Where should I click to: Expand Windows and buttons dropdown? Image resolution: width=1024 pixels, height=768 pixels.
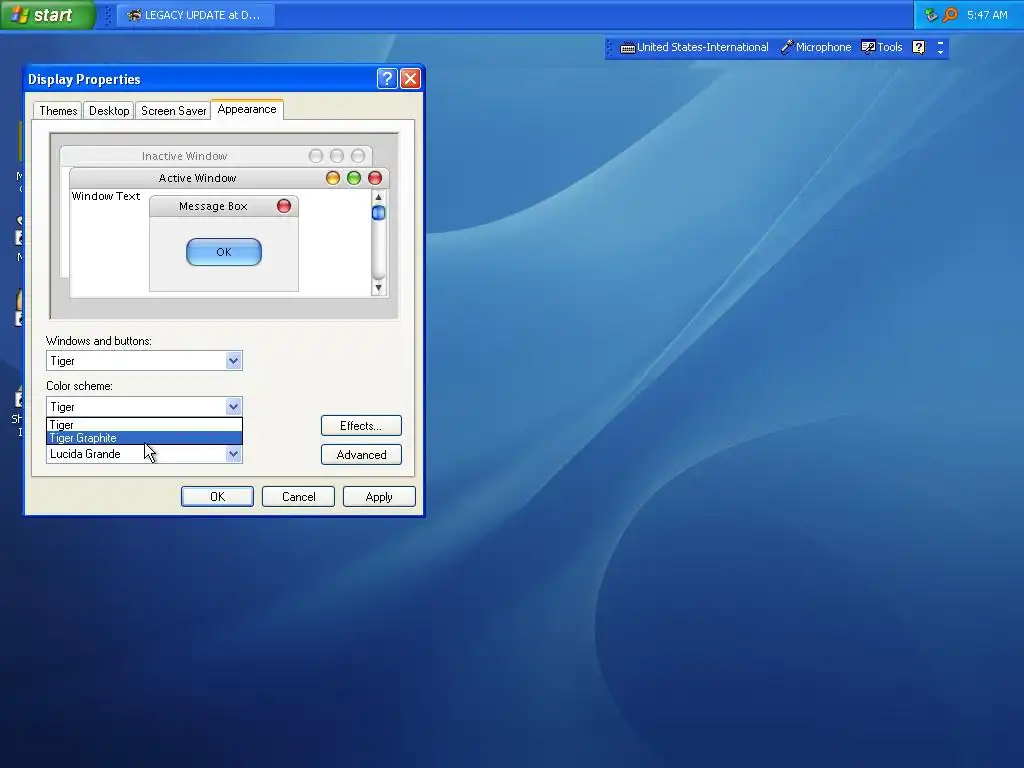coord(233,360)
